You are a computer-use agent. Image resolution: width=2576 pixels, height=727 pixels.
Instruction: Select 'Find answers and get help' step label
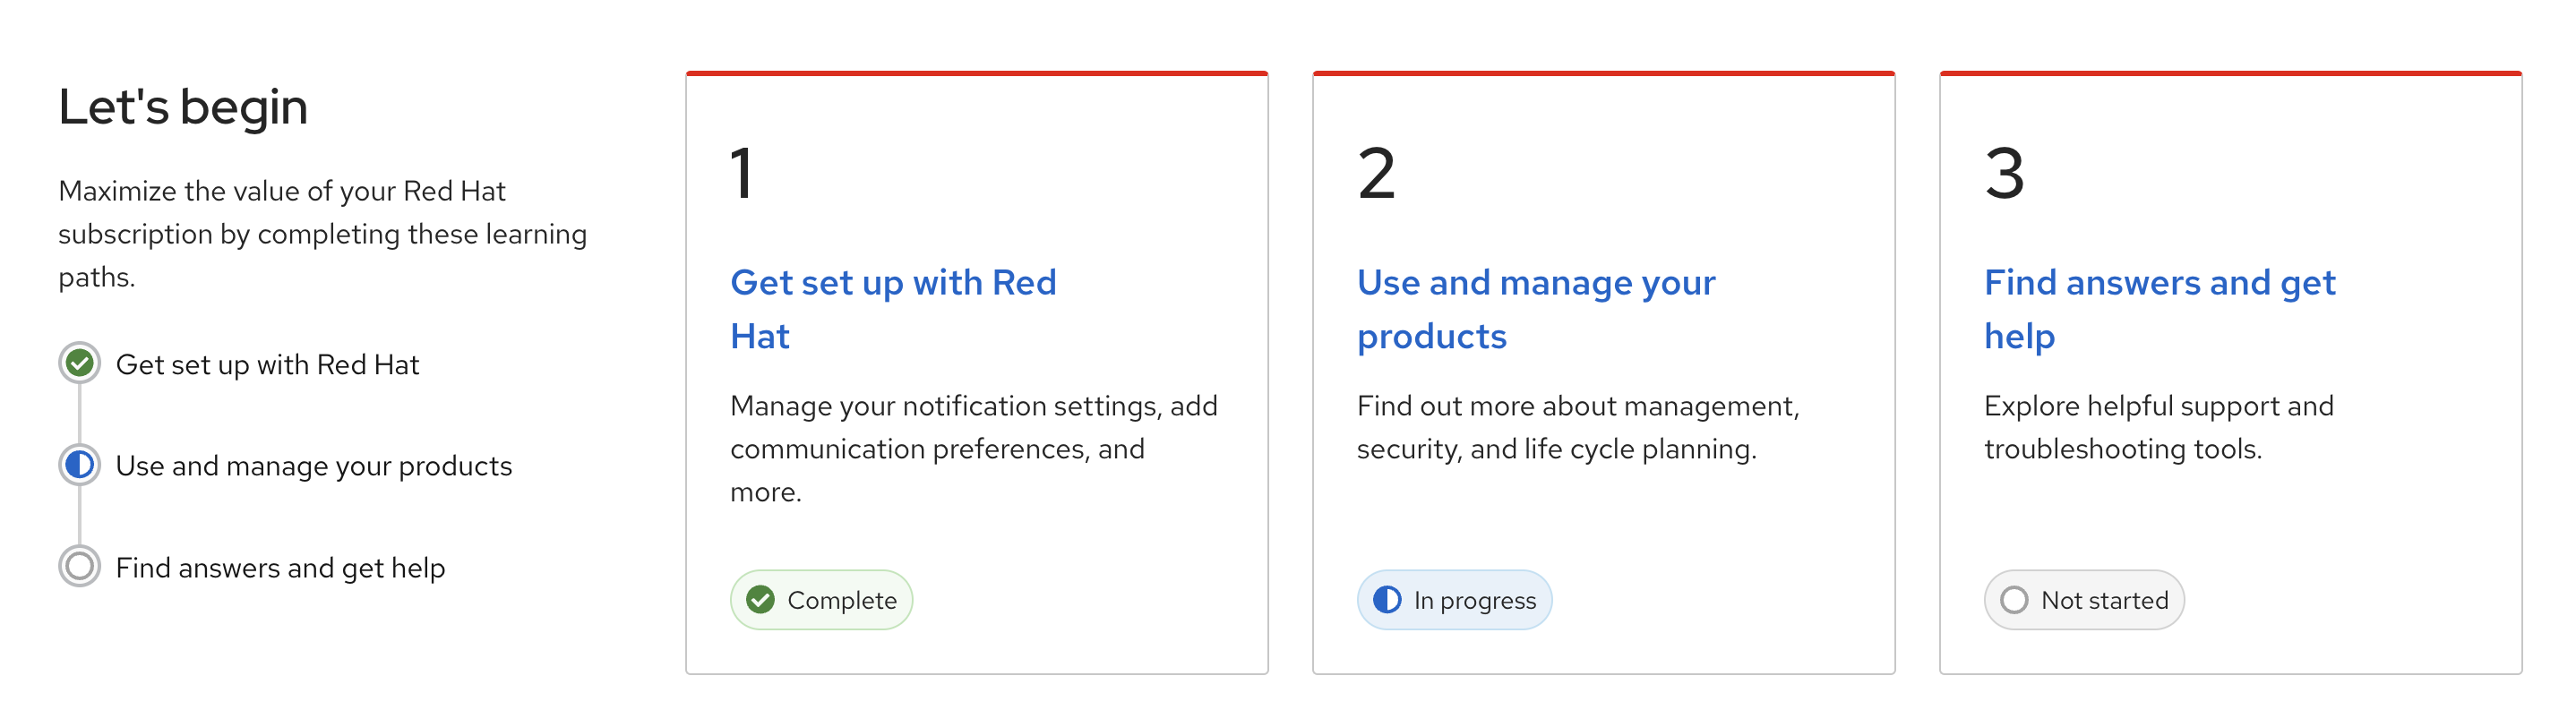[x=280, y=568]
